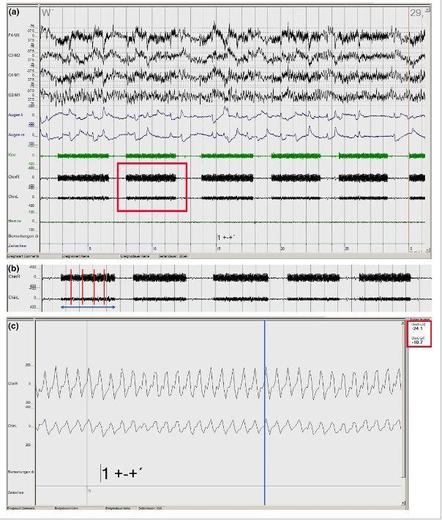Screen dimensions: 442x520
Task: Click time axis tick '25' in panel (a)
Action: pos(347,248)
